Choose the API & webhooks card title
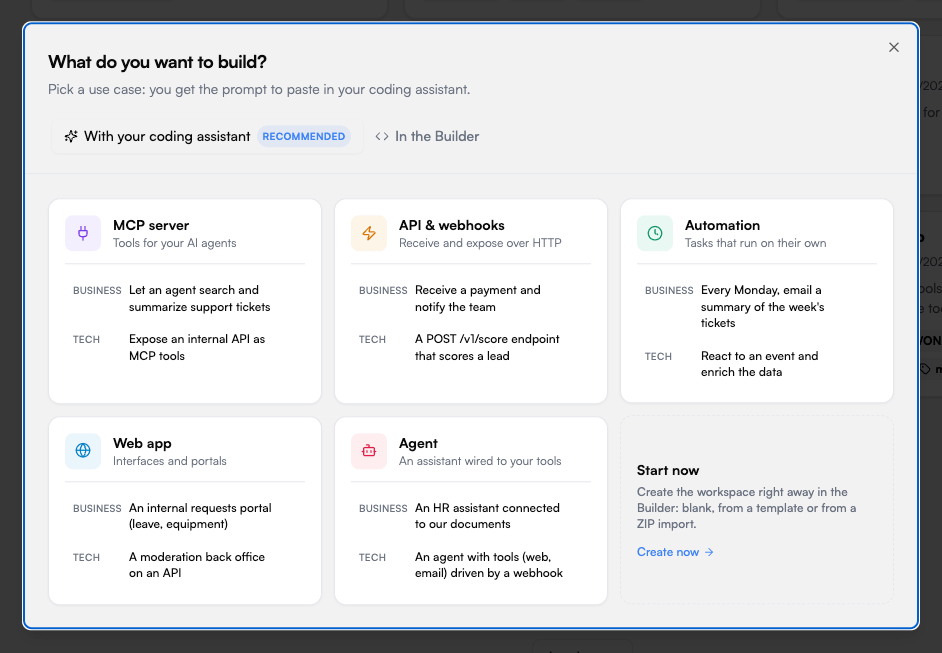Screen dimensions: 942x653 point(452,225)
